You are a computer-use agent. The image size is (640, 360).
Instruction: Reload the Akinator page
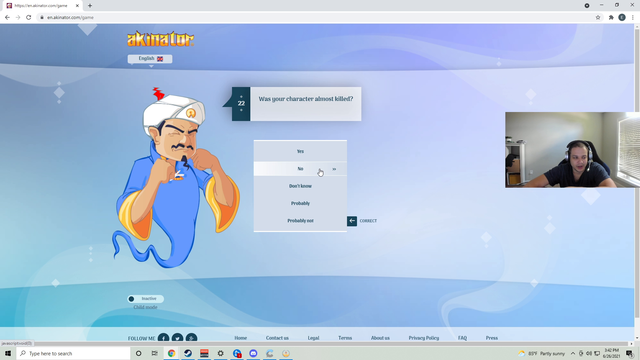tap(29, 18)
